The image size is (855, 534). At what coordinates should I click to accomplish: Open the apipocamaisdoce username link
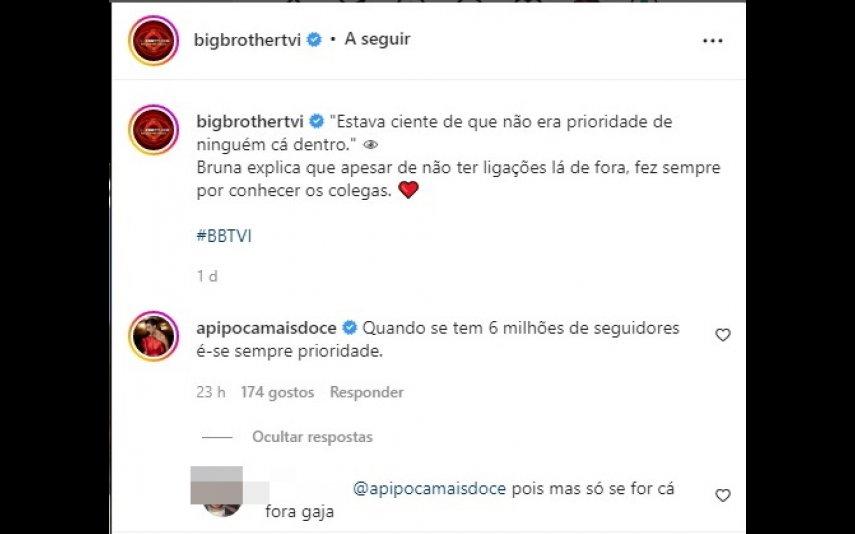tap(266, 328)
